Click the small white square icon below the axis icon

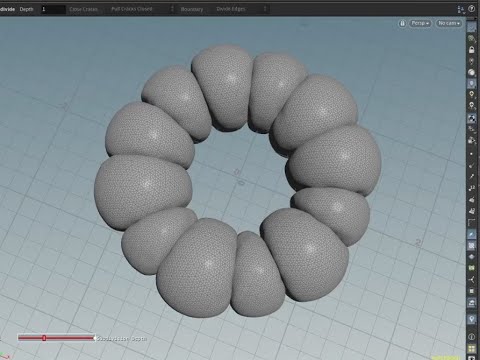[x=471, y=291]
